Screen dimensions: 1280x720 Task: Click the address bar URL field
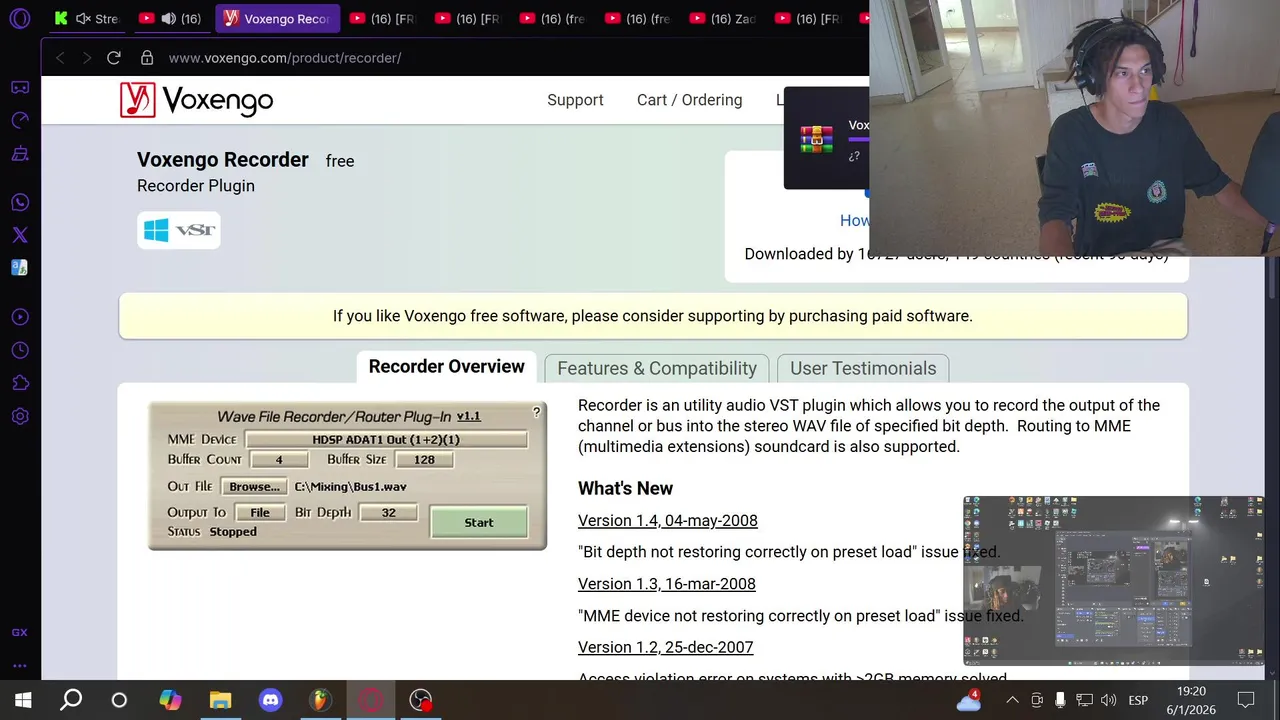tap(285, 58)
